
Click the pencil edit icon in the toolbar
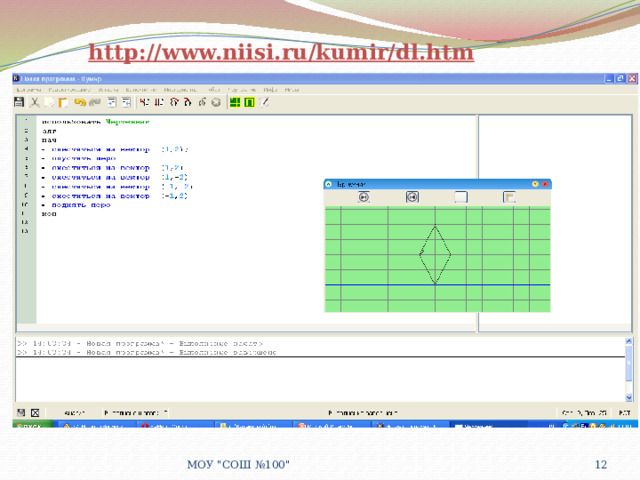point(264,102)
